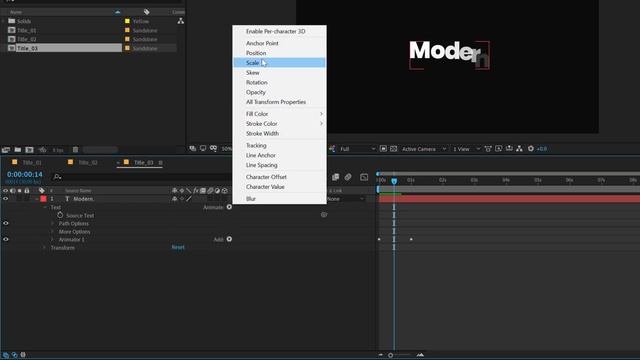
Task: Collapse the Modern layer properties
Action: (37, 199)
